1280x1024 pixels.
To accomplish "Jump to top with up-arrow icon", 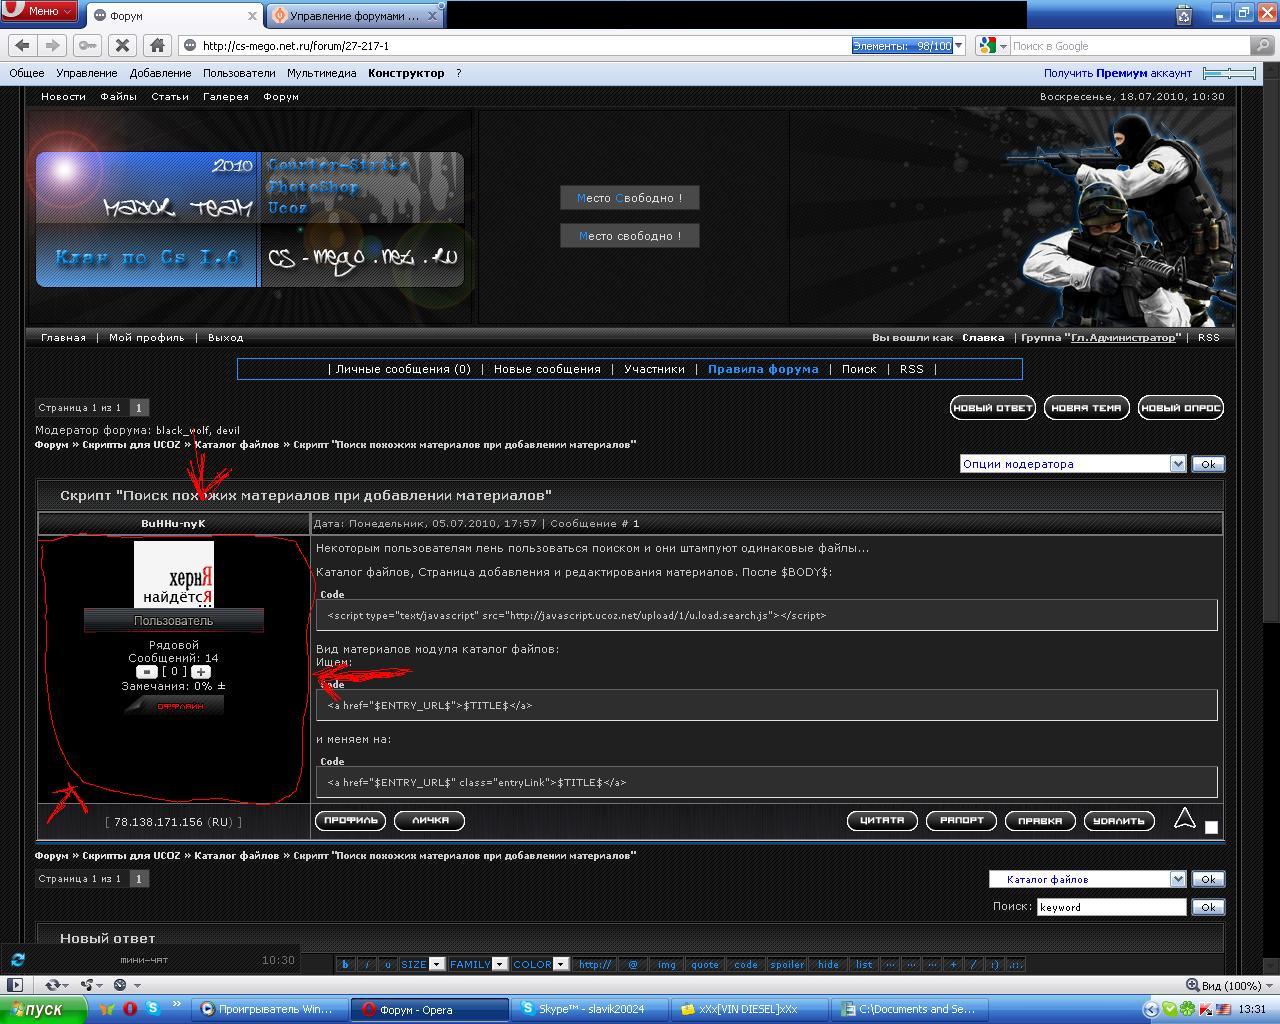I will click(1185, 819).
